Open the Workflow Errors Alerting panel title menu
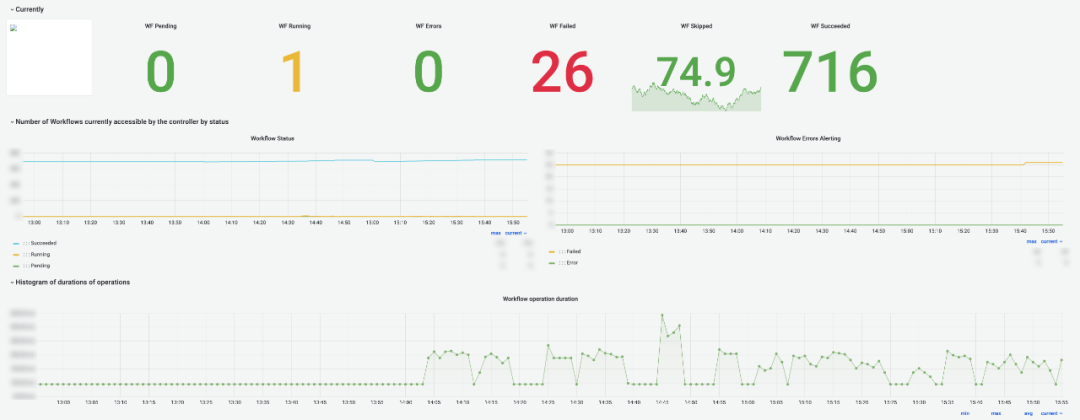This screenshot has height=420, width=1080. [x=808, y=138]
